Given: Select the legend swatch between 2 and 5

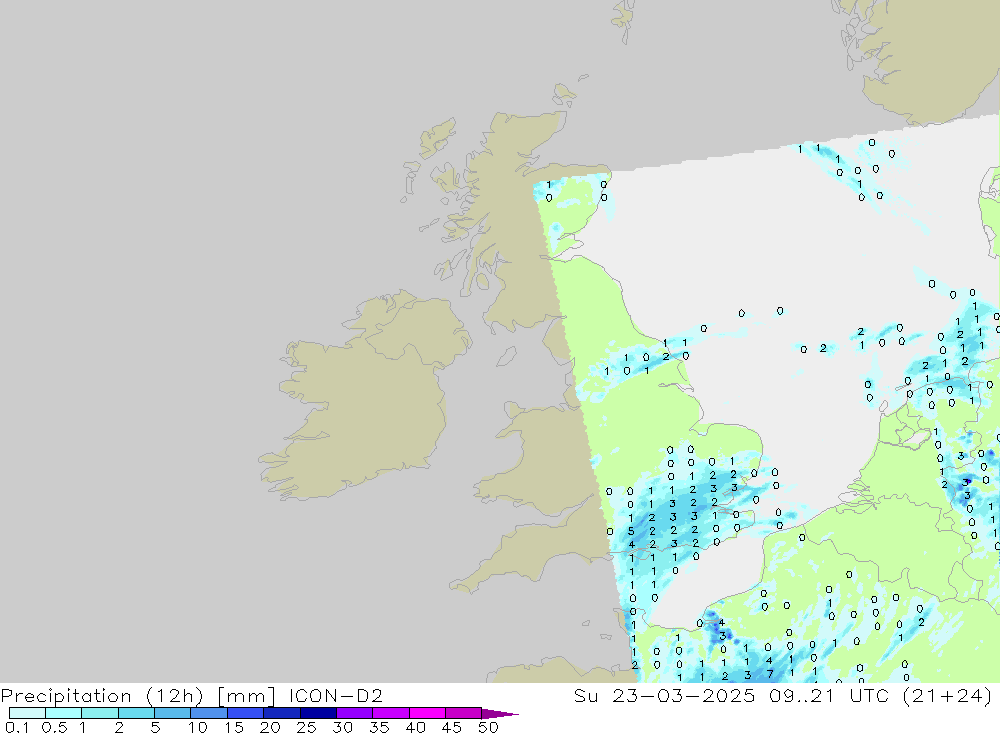Looking at the screenshot, I should tap(136, 713).
